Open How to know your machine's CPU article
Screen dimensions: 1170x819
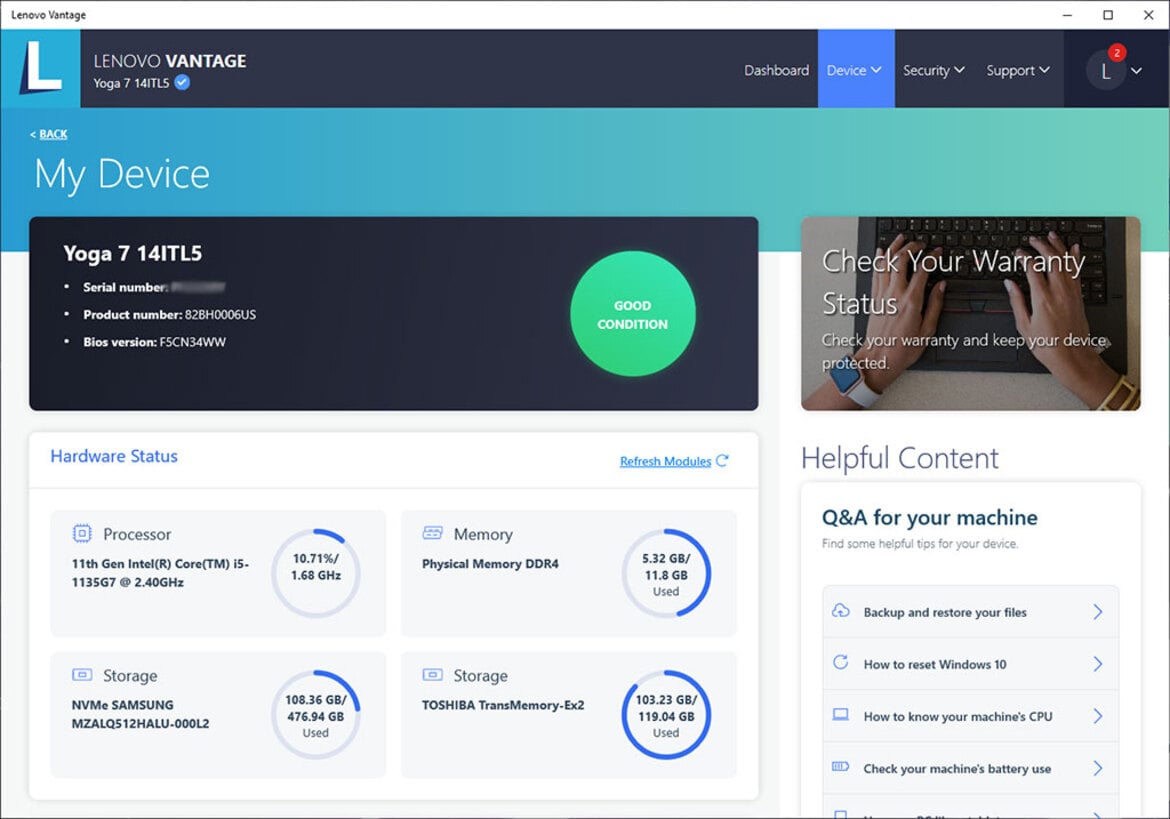[970, 716]
